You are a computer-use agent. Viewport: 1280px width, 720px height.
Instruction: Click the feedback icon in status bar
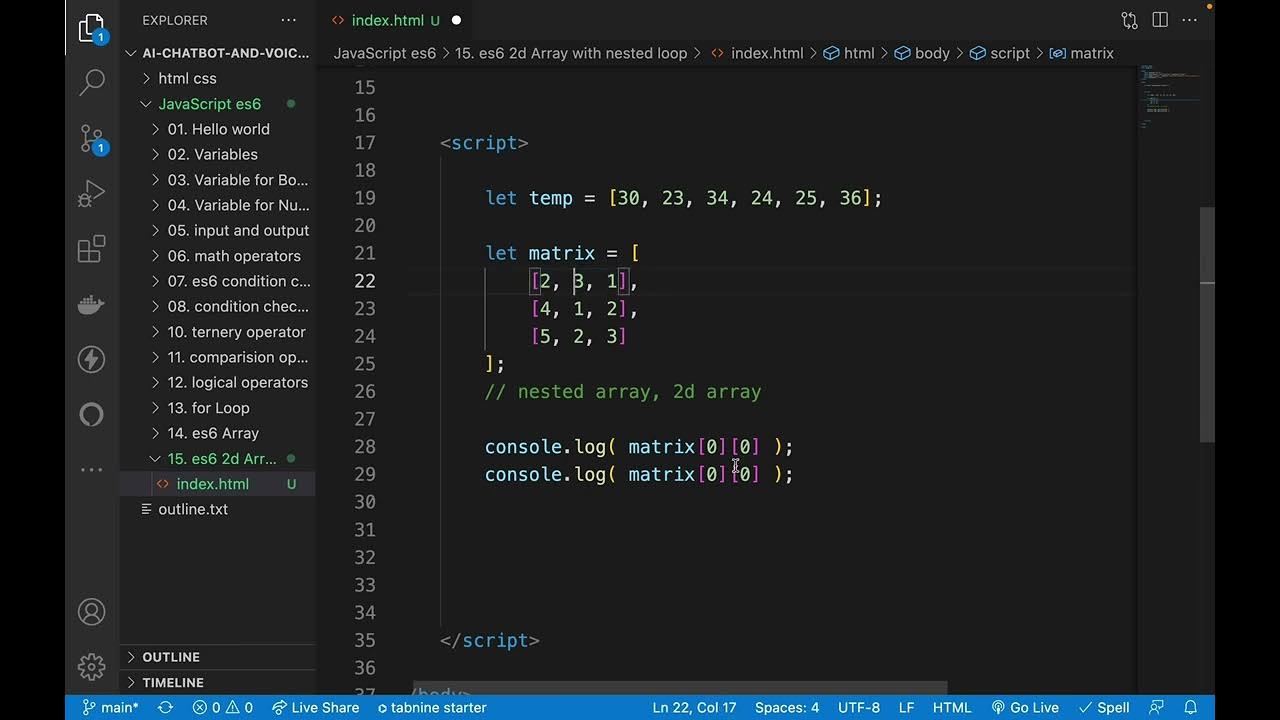tap(1157, 707)
